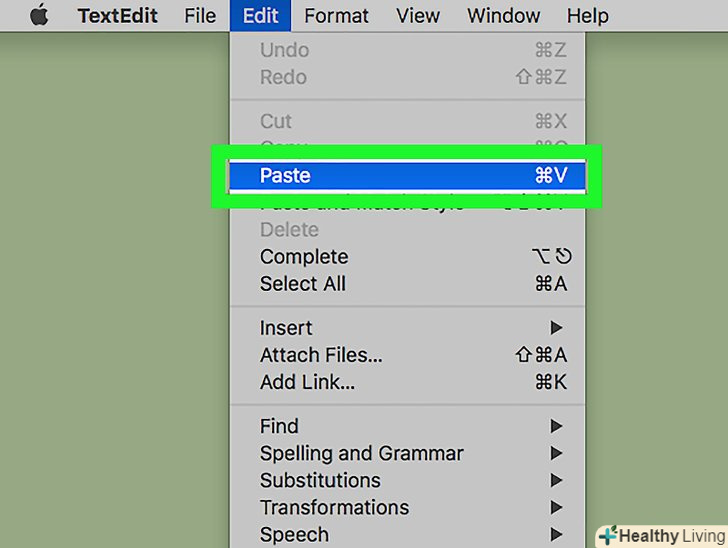Viewport: 728px width, 548px height.
Task: Open the Format menu
Action: (336, 16)
